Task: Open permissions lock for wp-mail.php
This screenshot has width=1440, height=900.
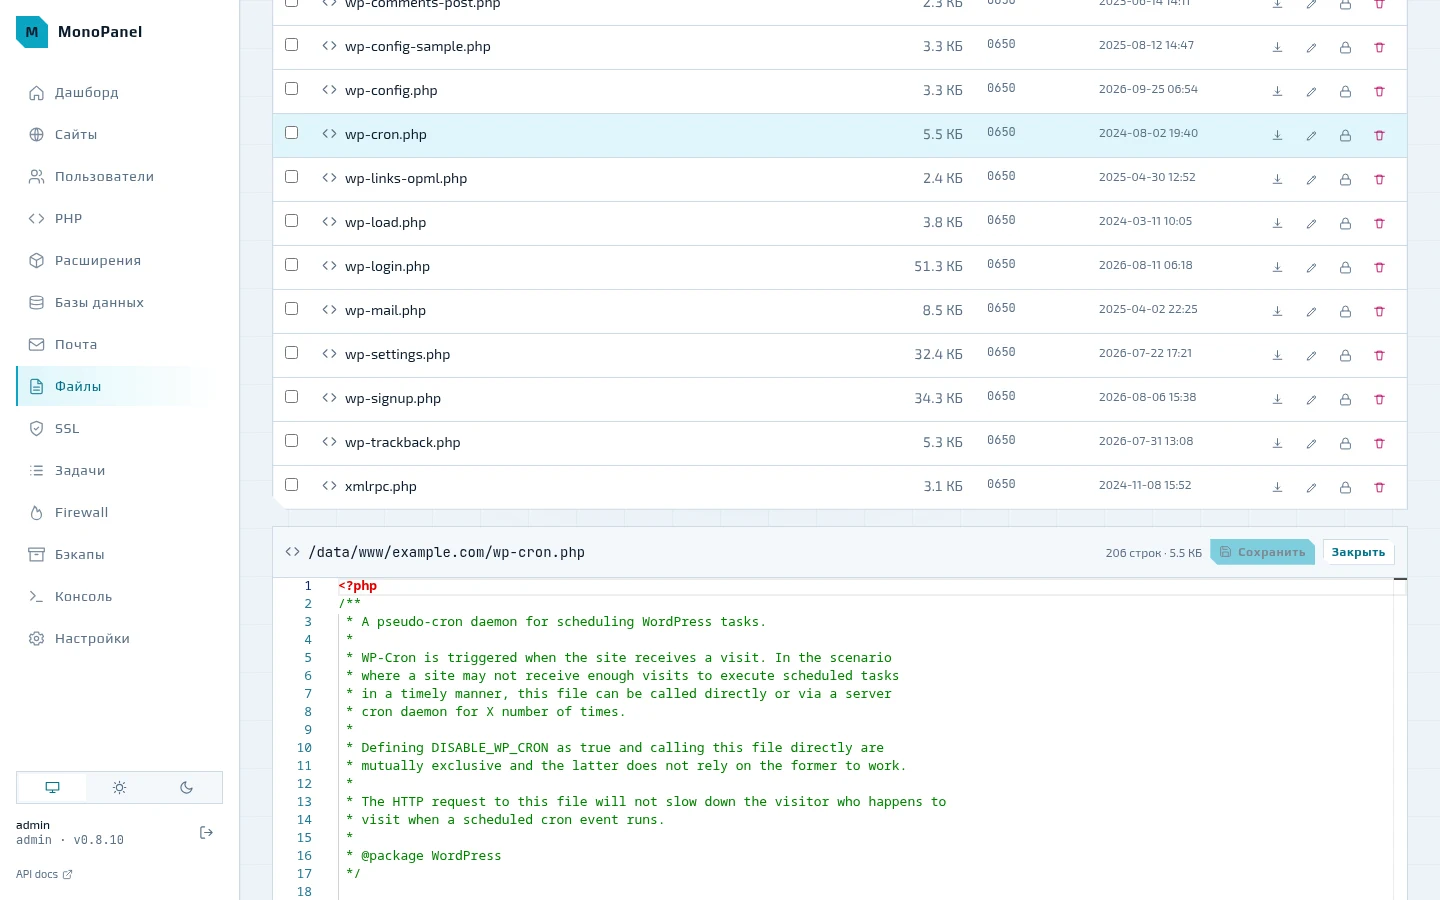Action: point(1345,311)
